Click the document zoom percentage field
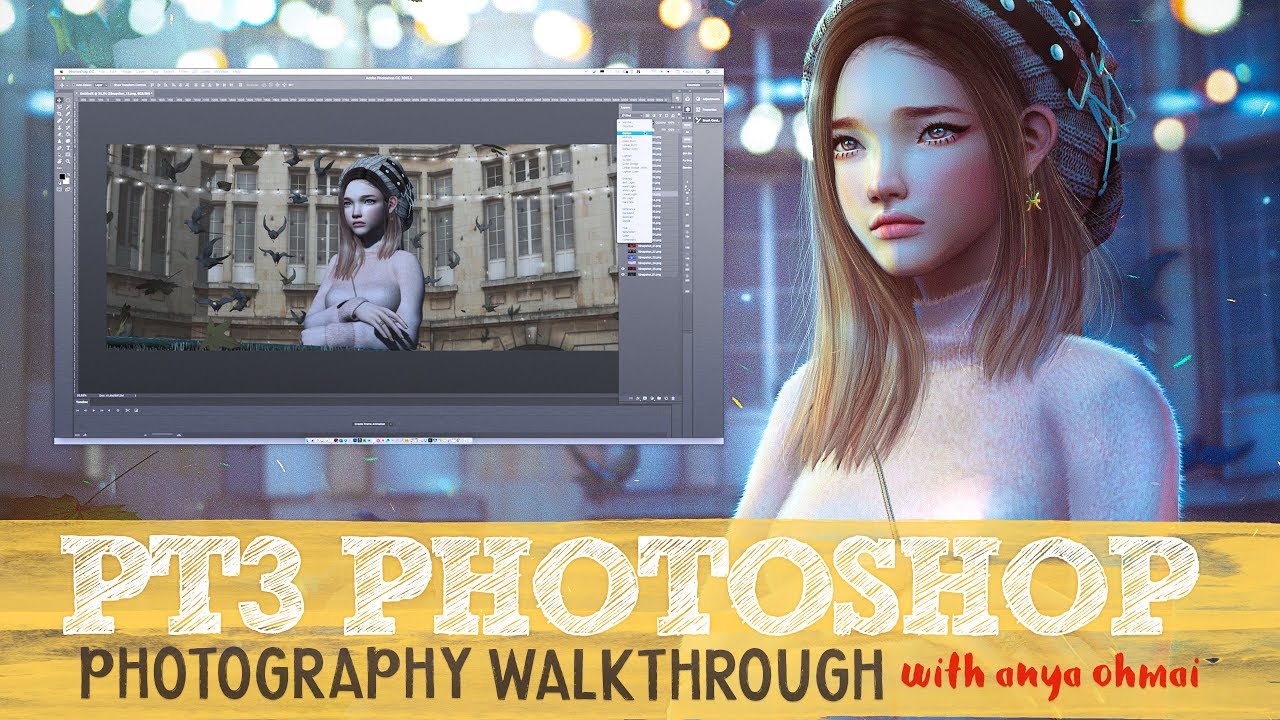 (x=82, y=395)
